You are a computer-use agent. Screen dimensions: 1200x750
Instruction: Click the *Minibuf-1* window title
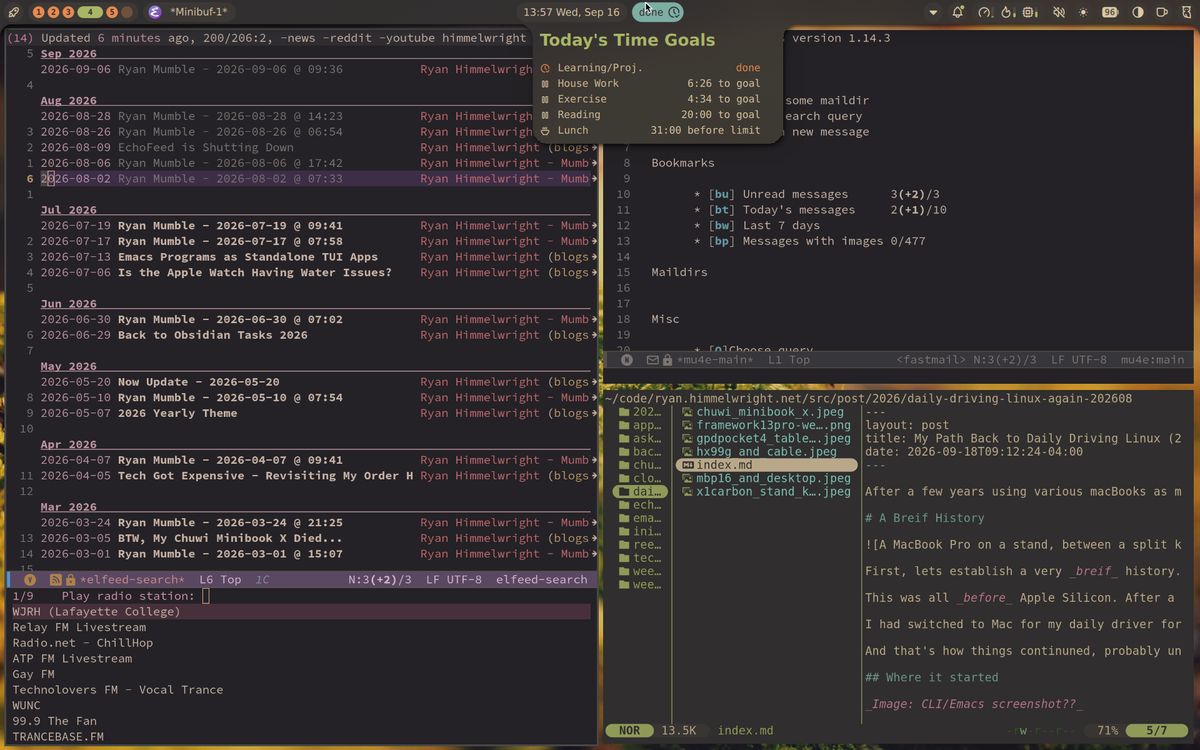tap(199, 12)
